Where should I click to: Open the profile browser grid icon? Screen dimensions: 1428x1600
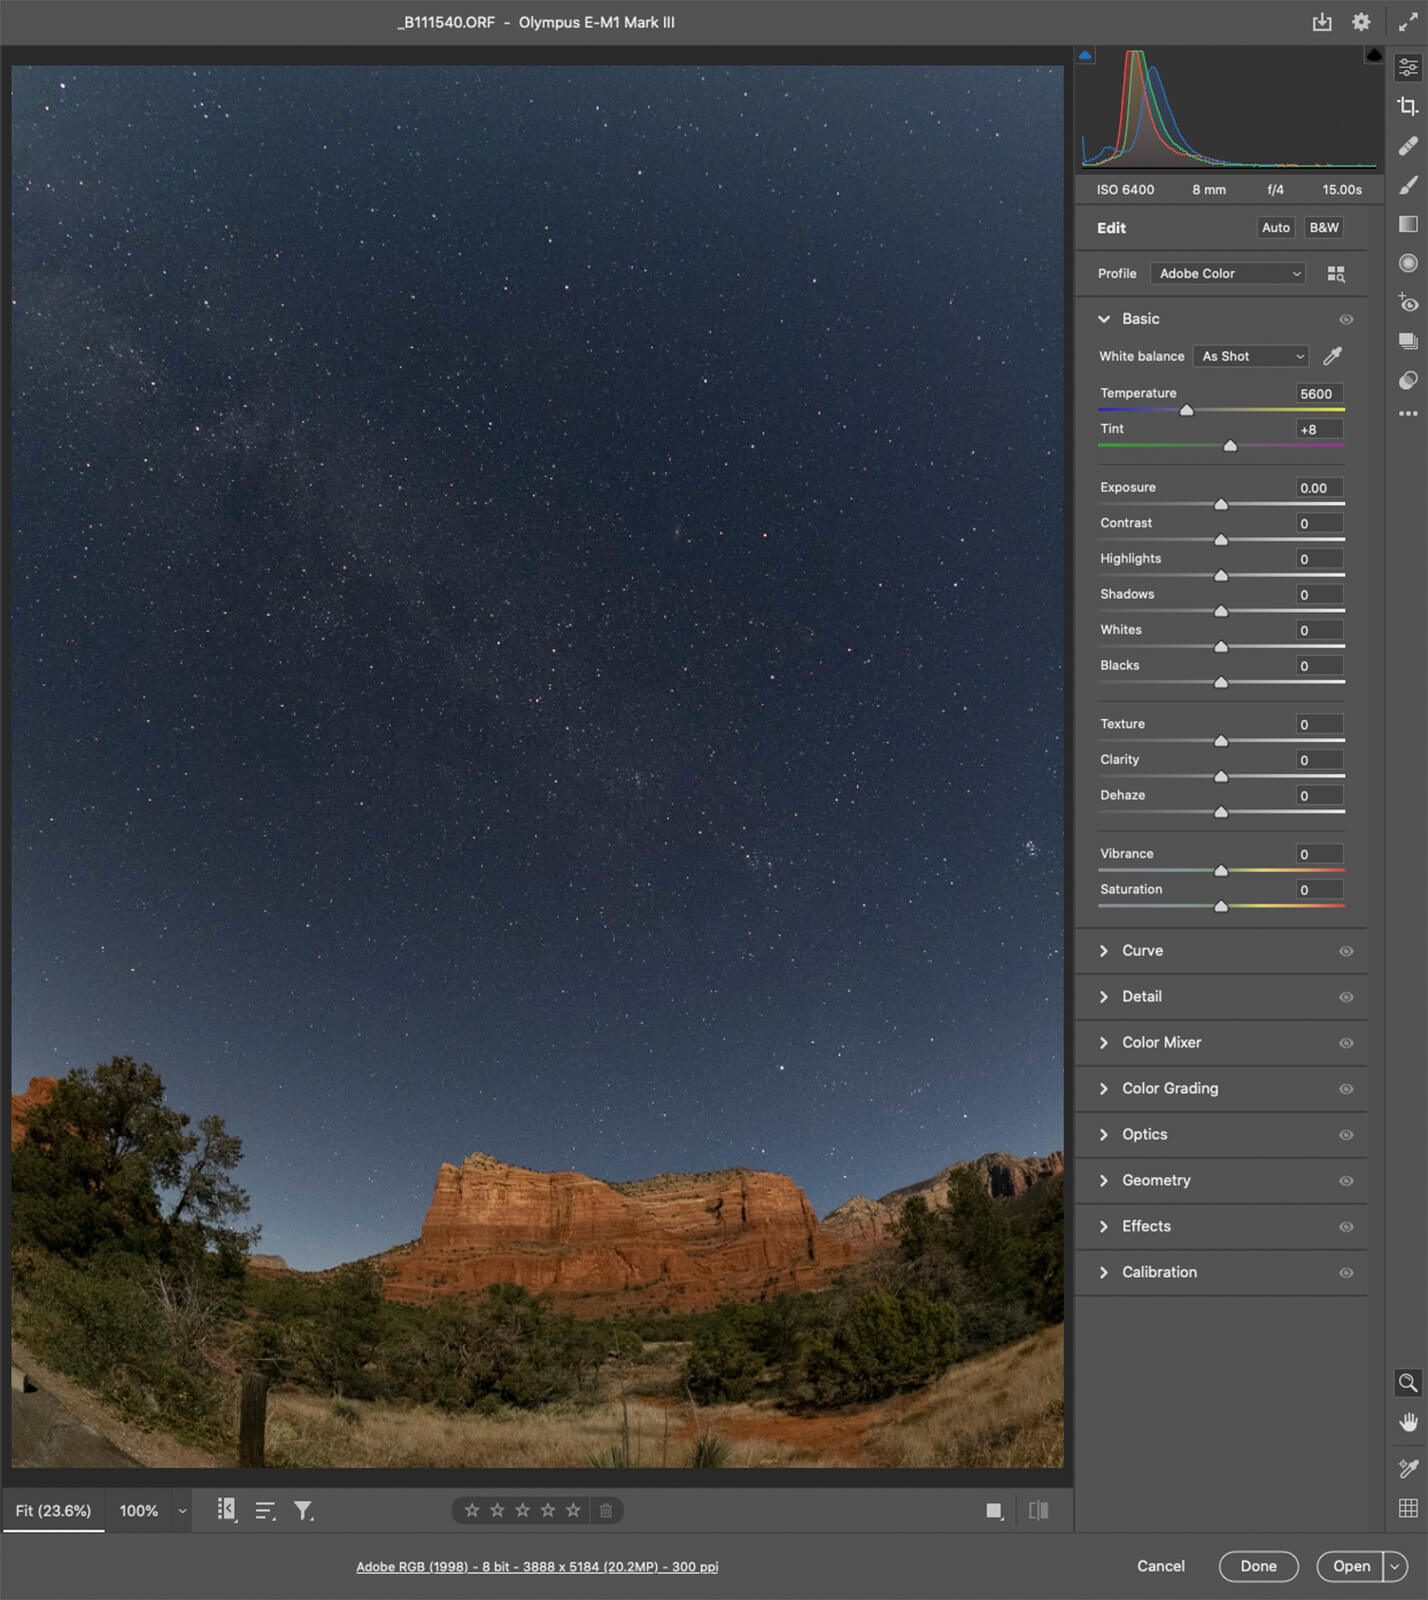pos(1336,274)
